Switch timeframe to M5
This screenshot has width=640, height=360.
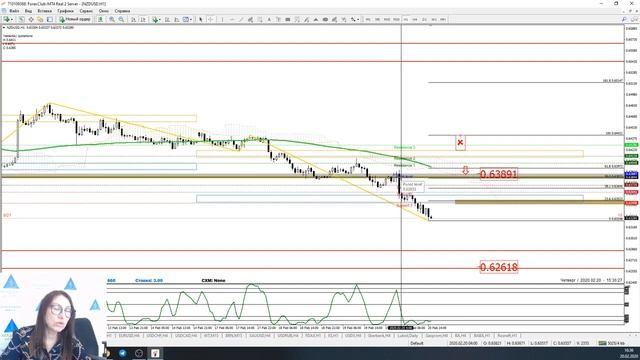[377, 19]
